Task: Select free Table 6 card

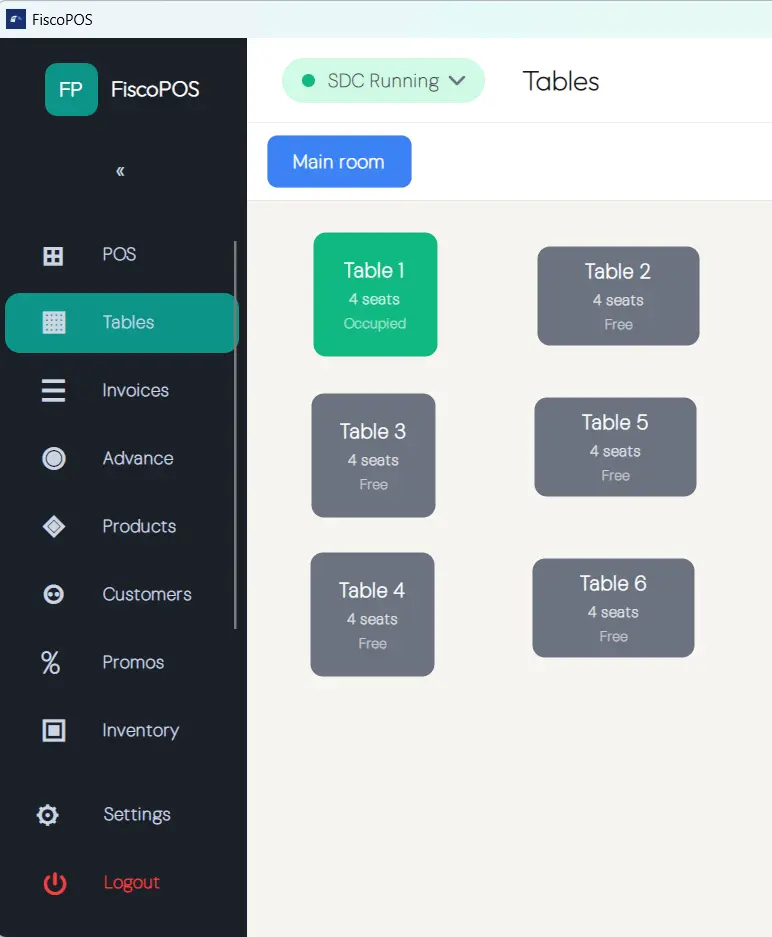Action: click(614, 608)
